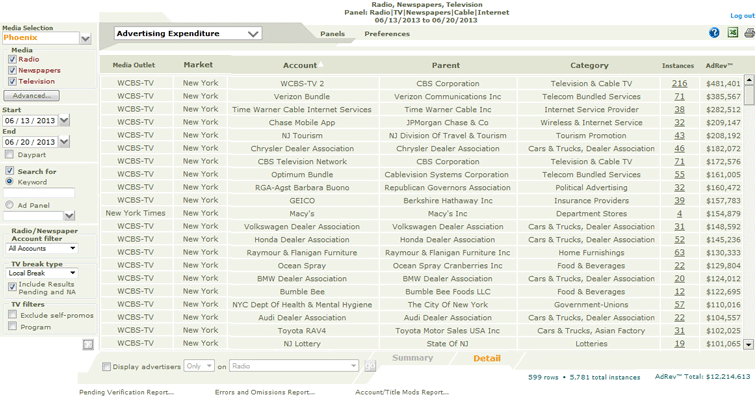Click the NJ Lottery account cell
Screen dimensions: 756x398
[x=302, y=344]
